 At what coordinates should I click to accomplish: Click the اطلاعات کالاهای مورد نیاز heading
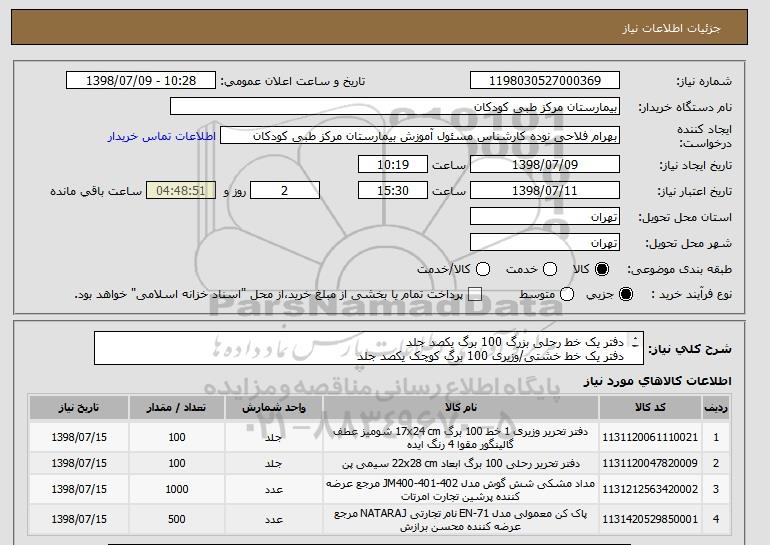(x=658, y=381)
